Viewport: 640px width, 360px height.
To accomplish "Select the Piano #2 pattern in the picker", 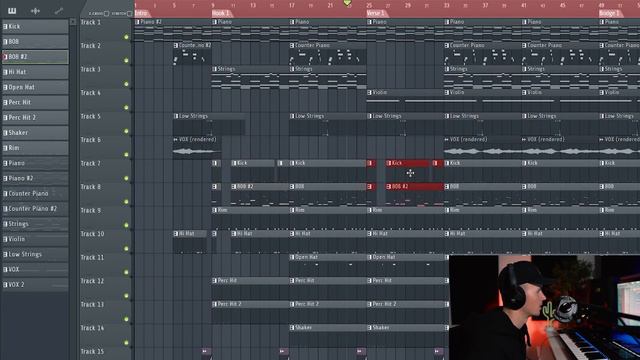I will (36, 178).
